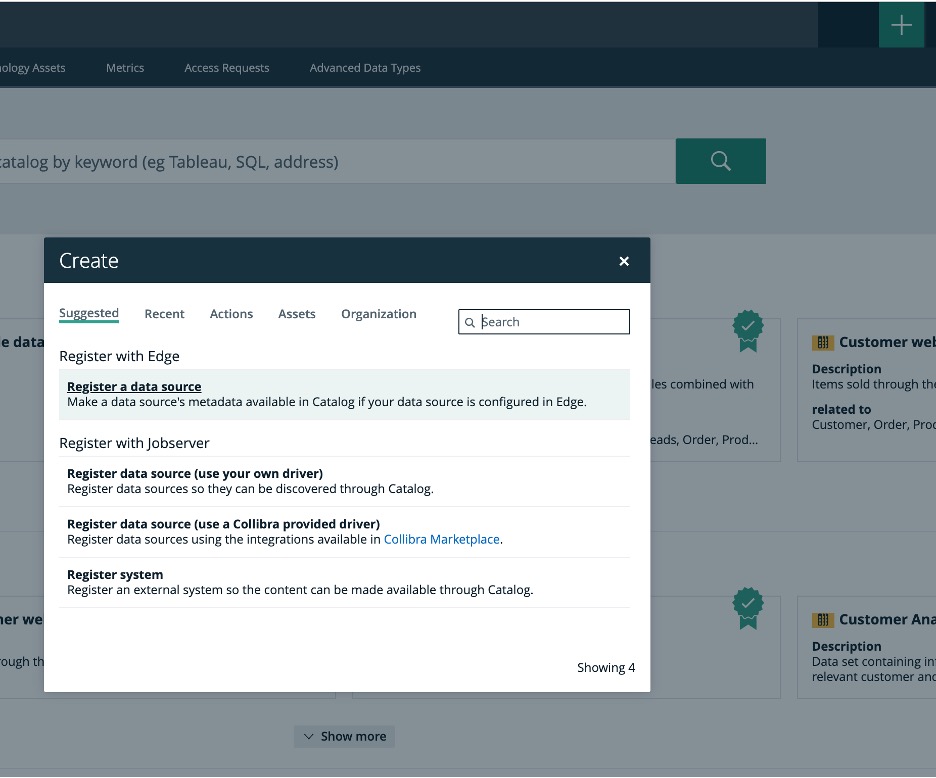Click the Customer Analytics data set icon
This screenshot has height=778, width=936.
click(x=823, y=620)
